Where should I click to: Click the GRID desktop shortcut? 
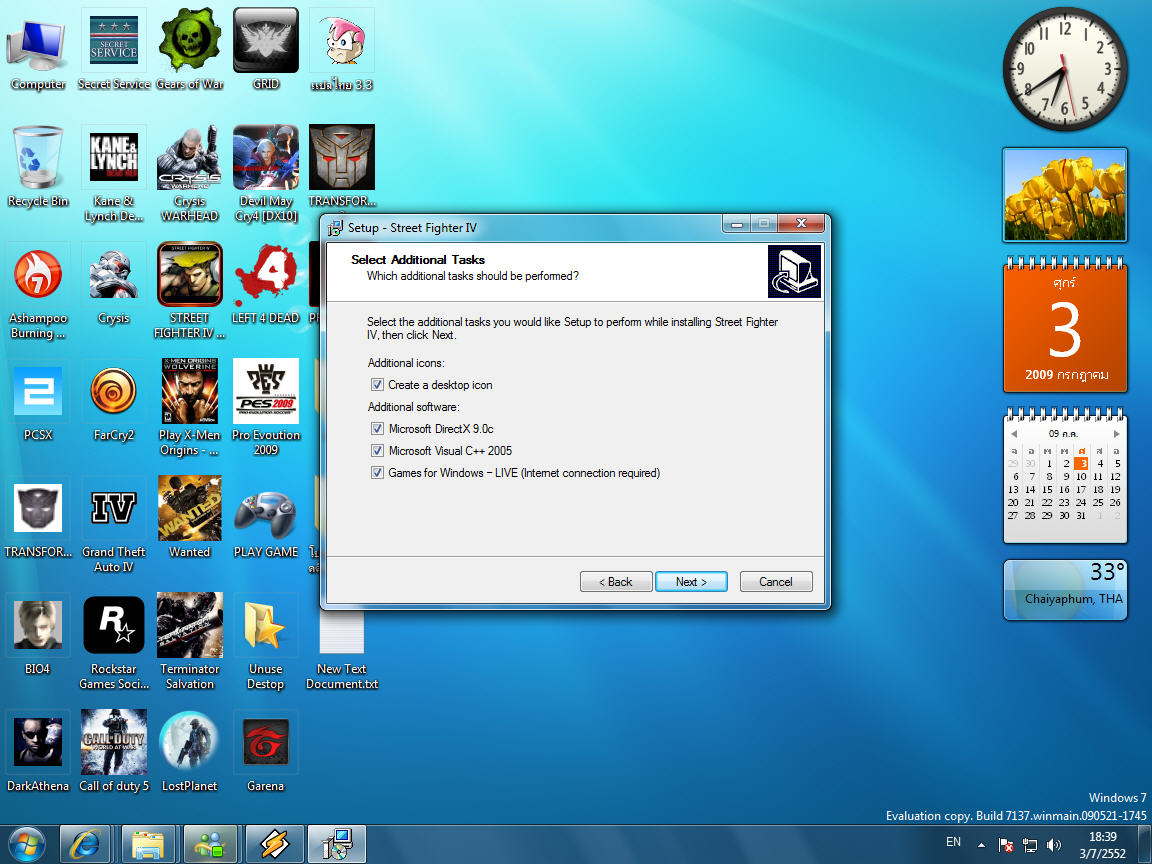pos(265,50)
